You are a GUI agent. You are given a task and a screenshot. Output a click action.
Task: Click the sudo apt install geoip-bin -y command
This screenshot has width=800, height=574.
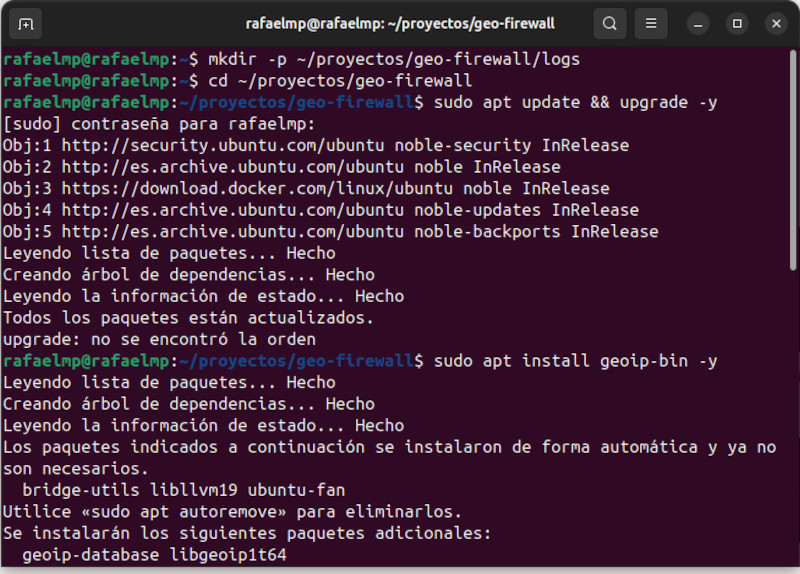576,361
